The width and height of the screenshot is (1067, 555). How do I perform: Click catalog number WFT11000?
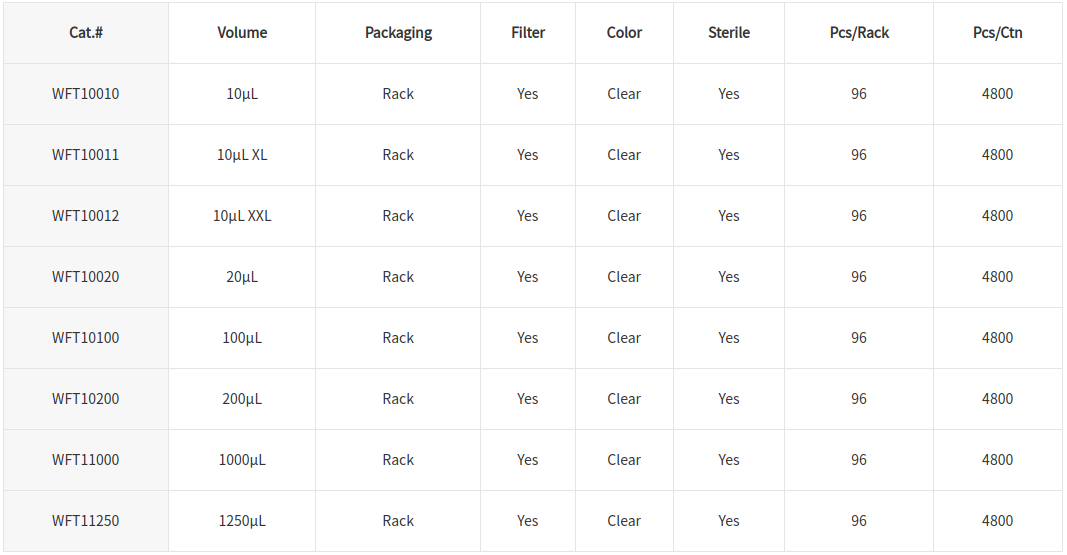[x=86, y=460]
